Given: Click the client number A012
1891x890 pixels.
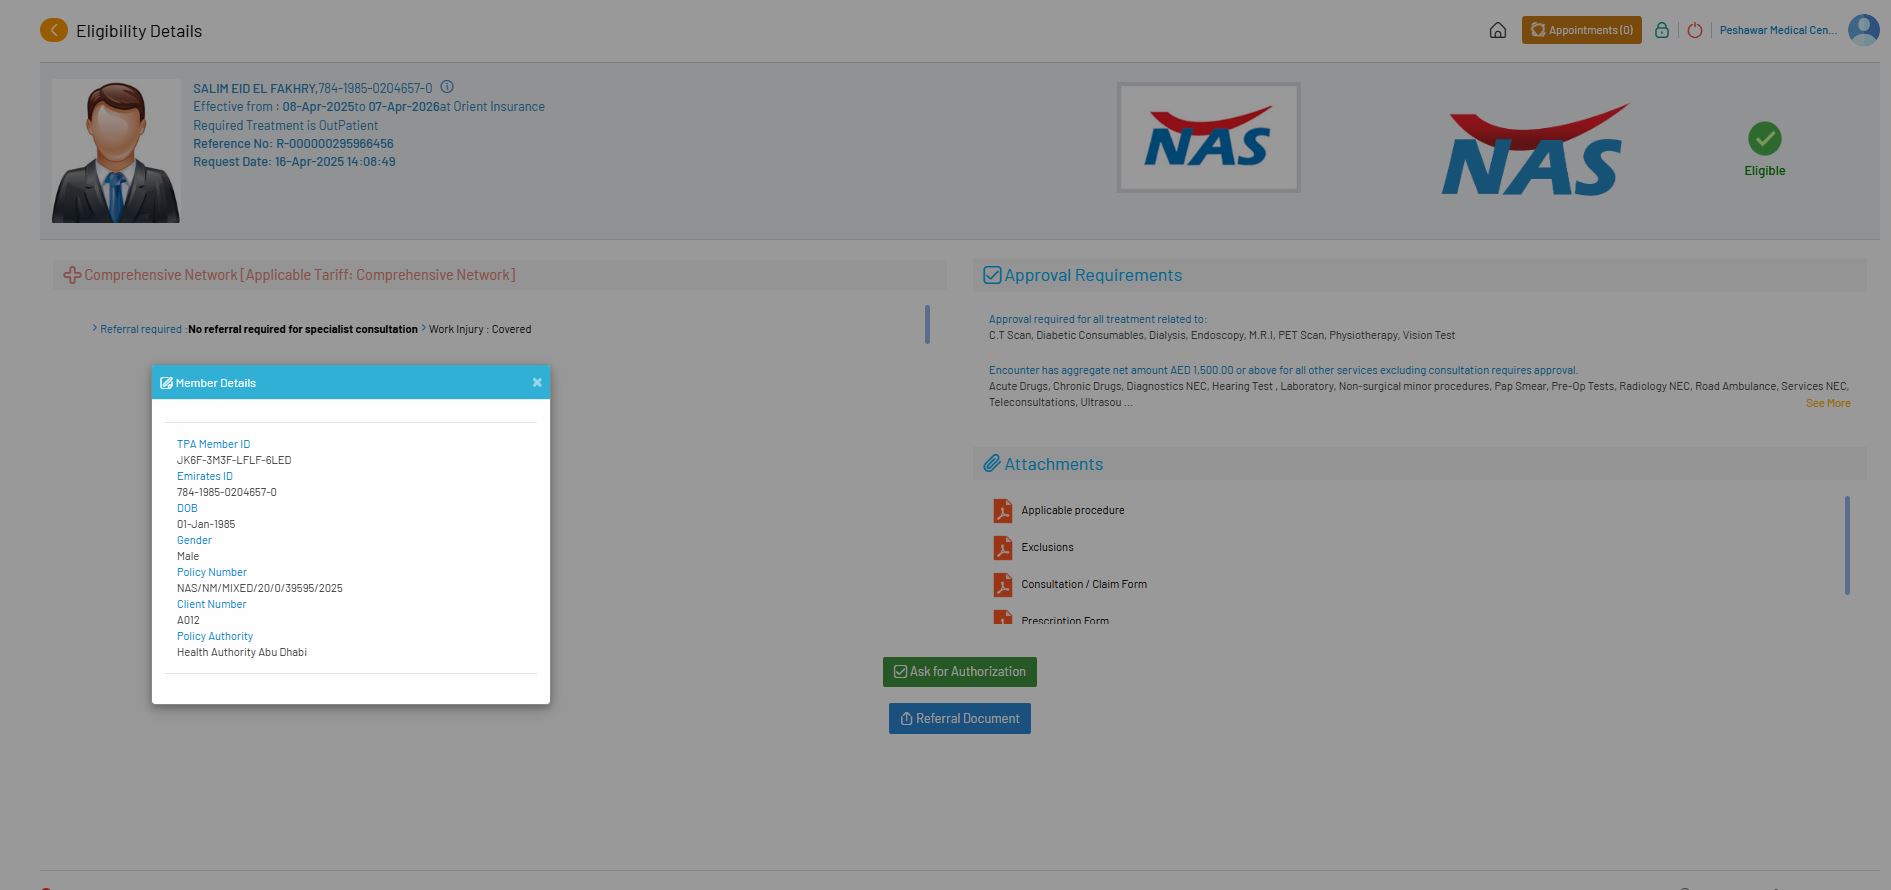Looking at the screenshot, I should pos(188,620).
